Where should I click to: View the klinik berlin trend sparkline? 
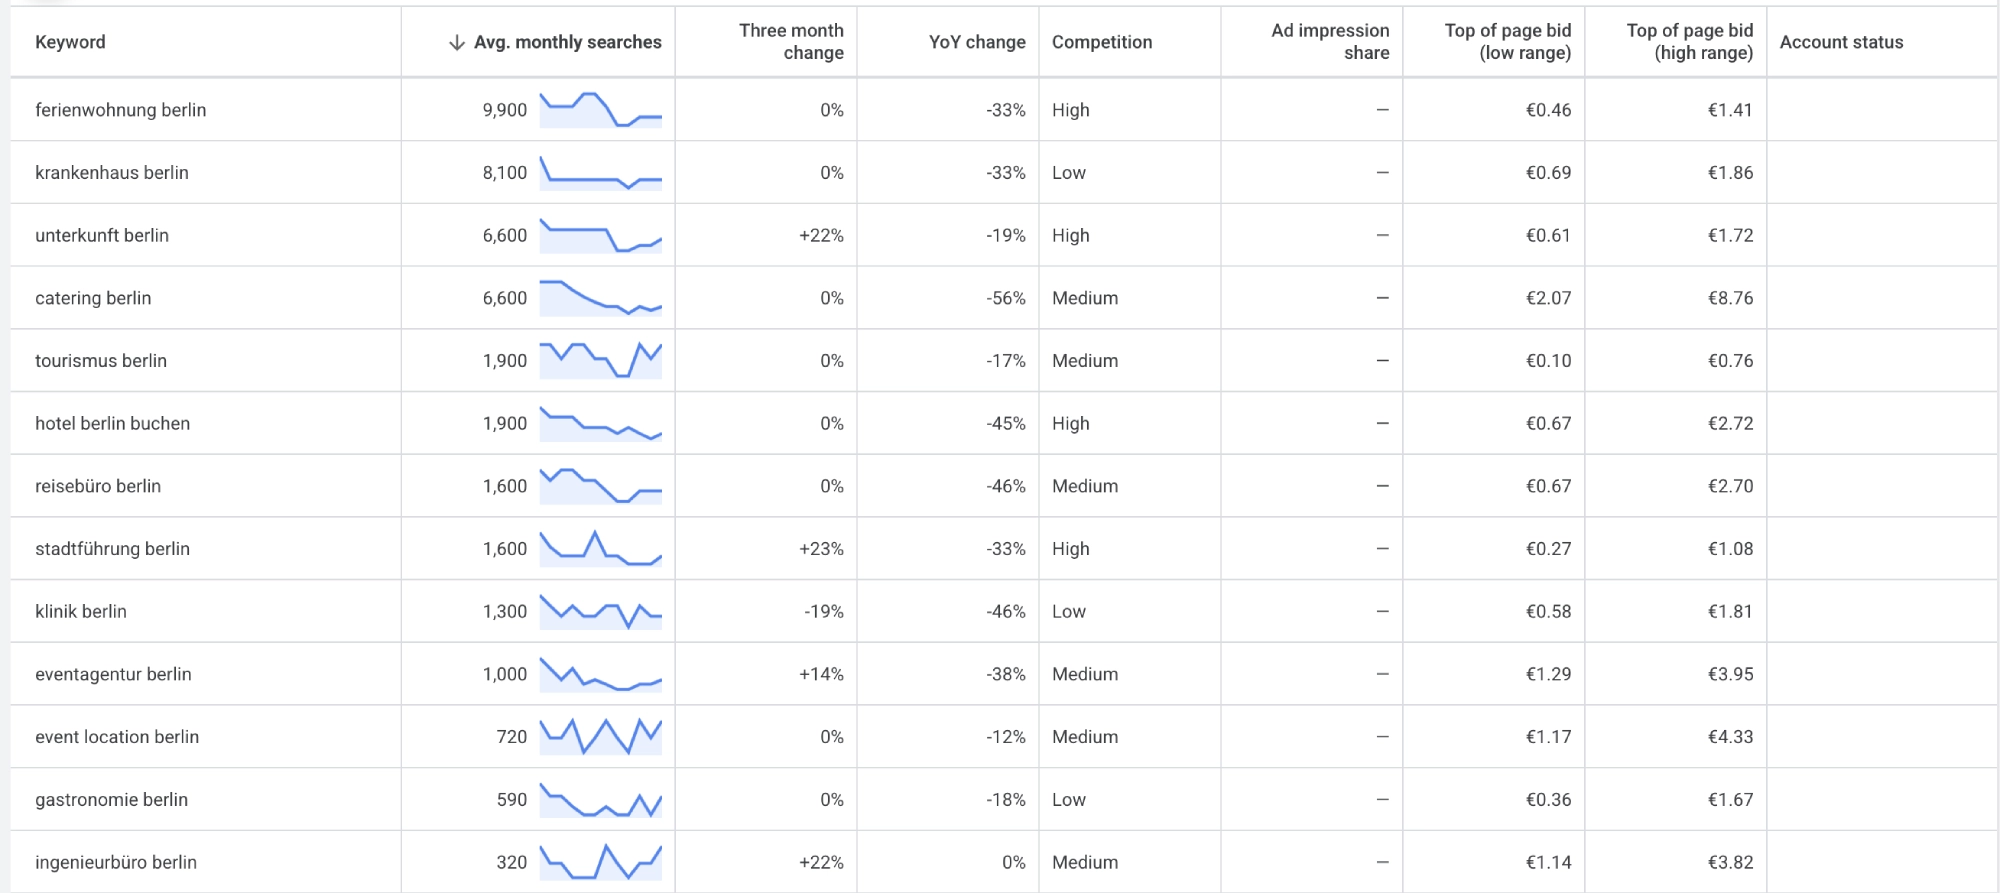601,611
